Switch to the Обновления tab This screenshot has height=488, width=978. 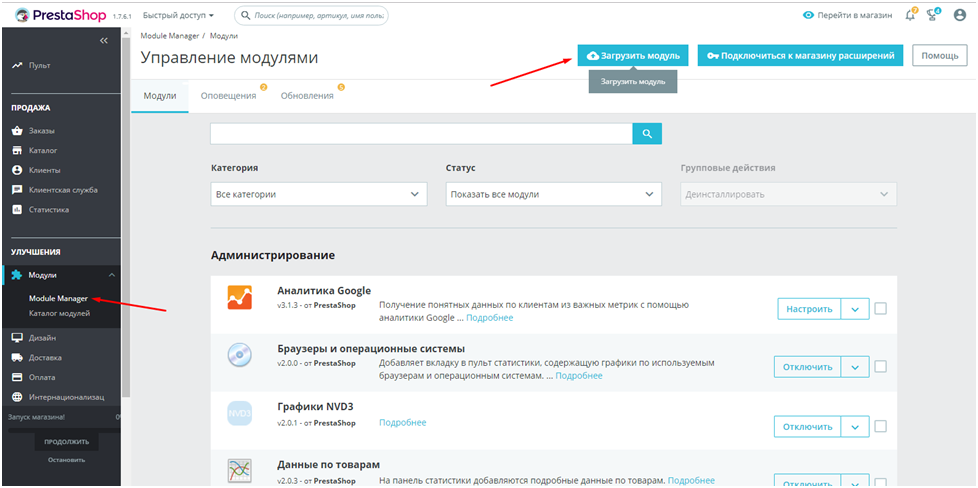point(307,95)
